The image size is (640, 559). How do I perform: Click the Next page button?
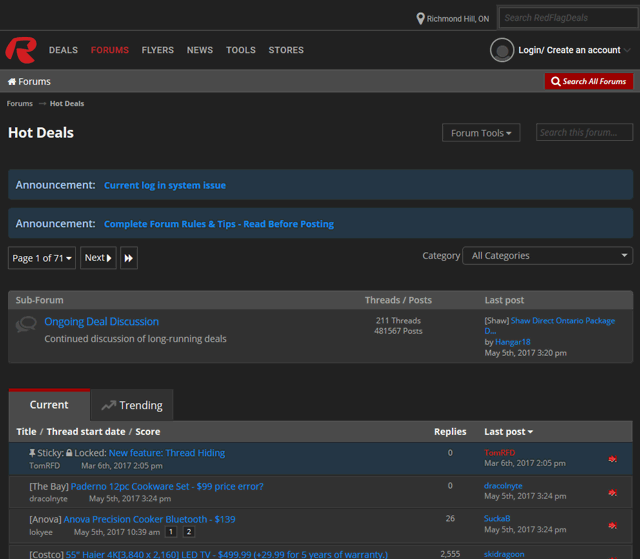(x=98, y=258)
